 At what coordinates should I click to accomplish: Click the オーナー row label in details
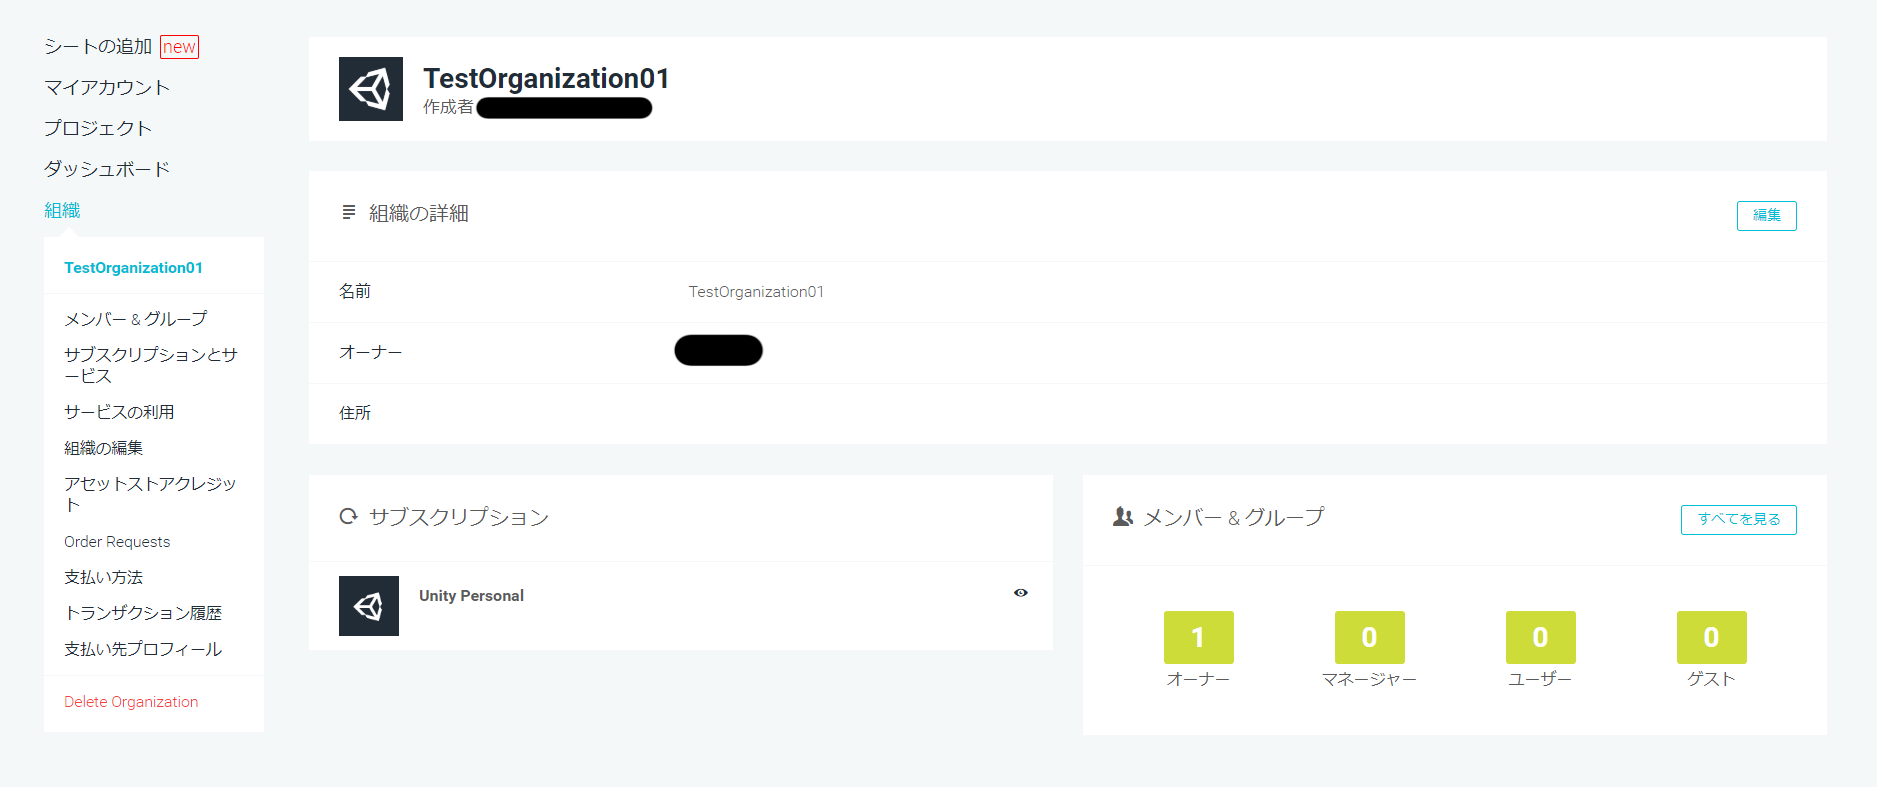pyautogui.click(x=371, y=352)
